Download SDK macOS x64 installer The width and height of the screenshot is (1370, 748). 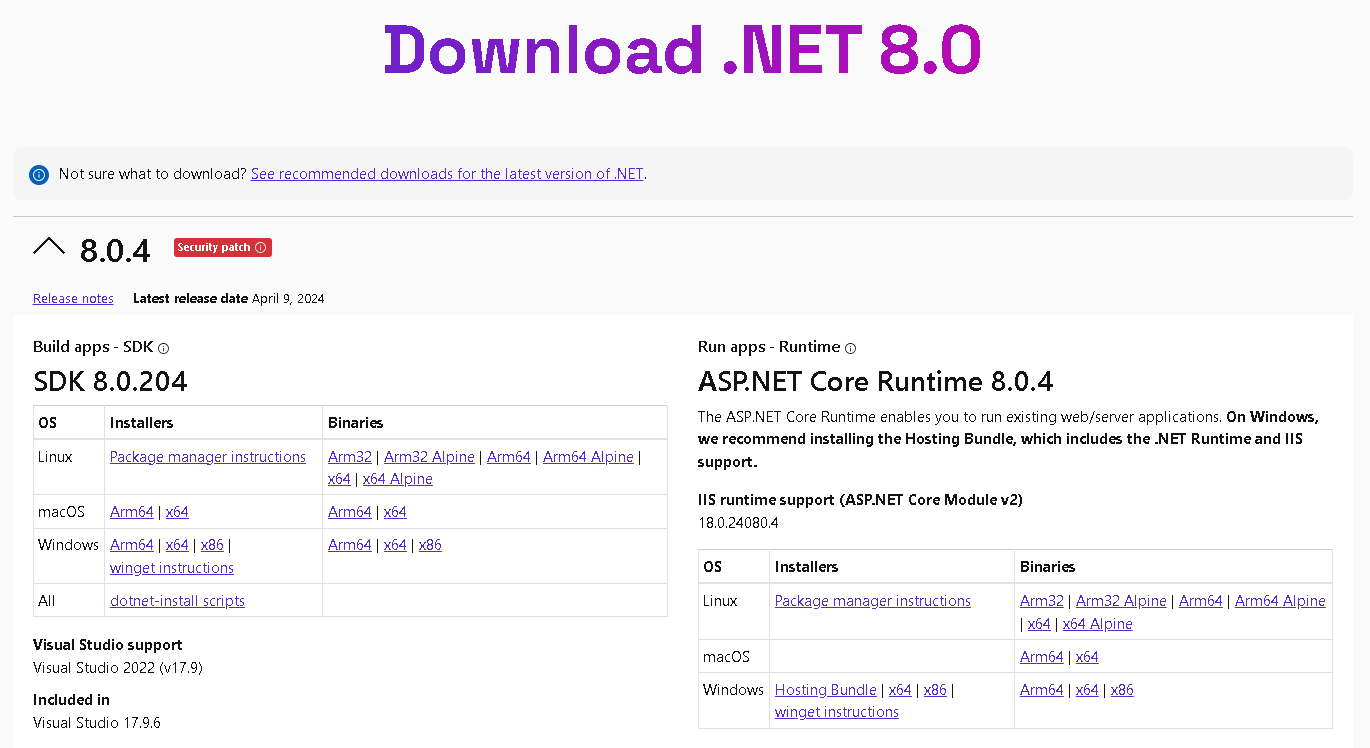click(177, 512)
